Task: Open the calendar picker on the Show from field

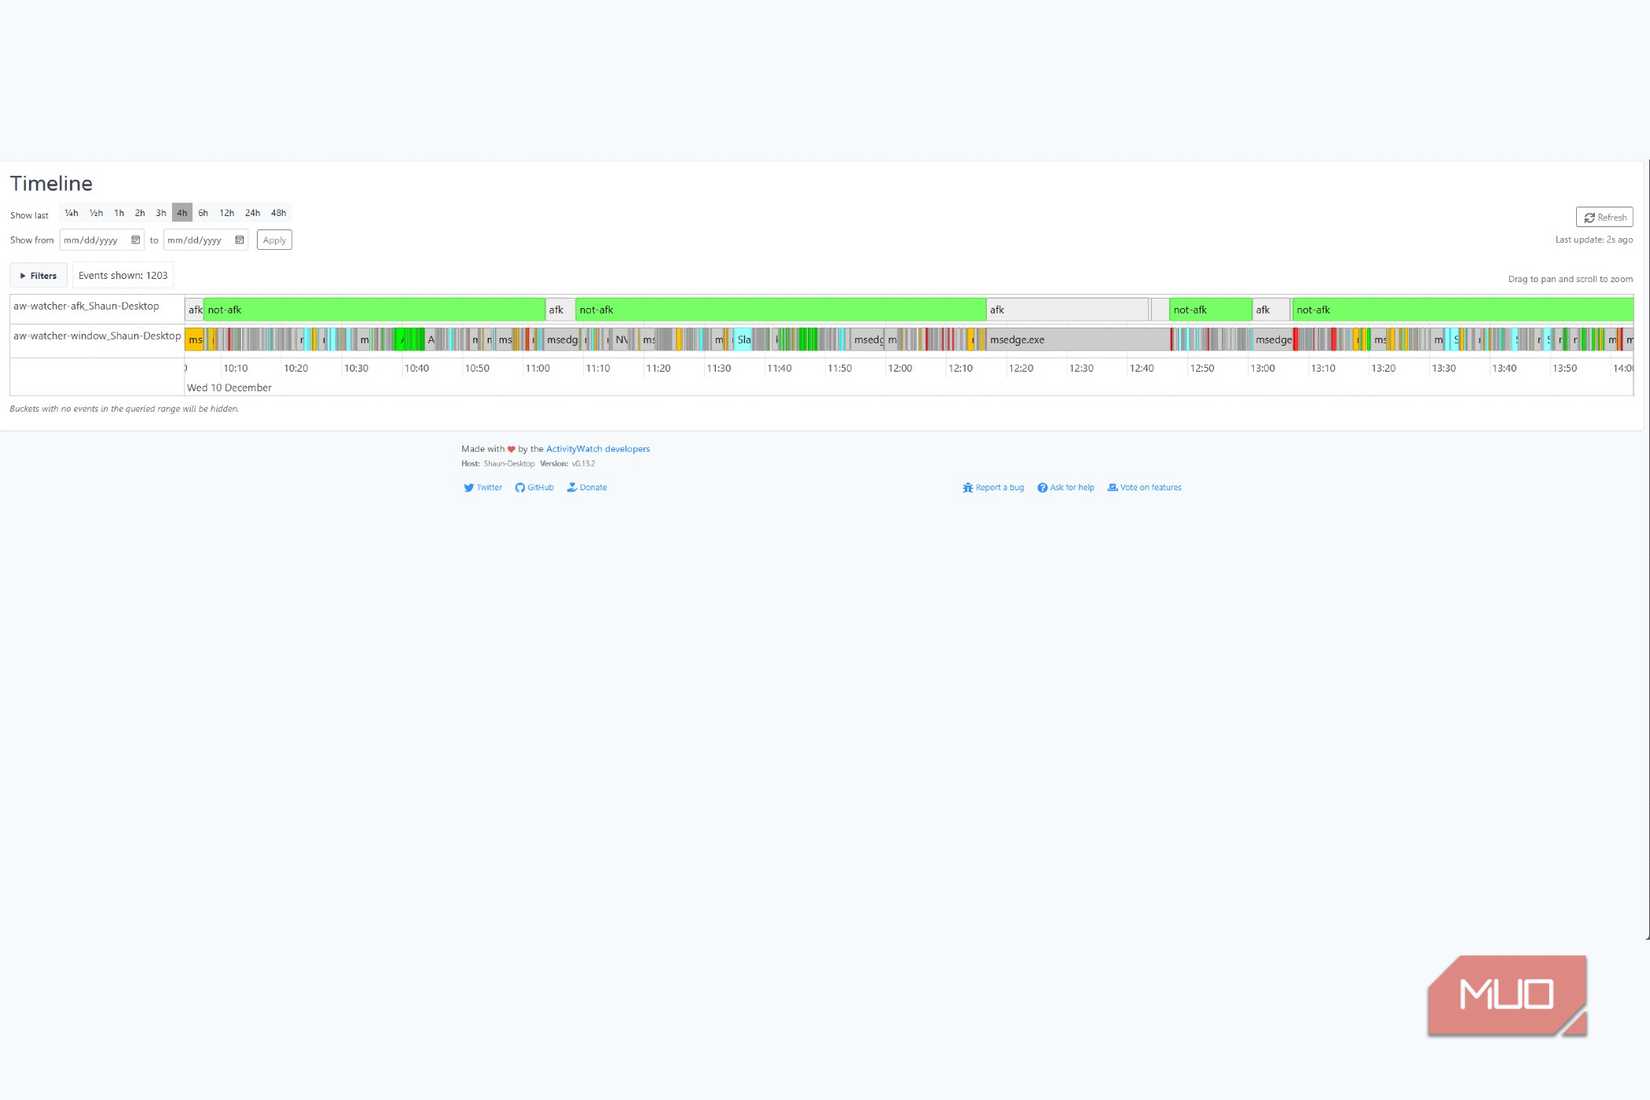Action: (136, 240)
